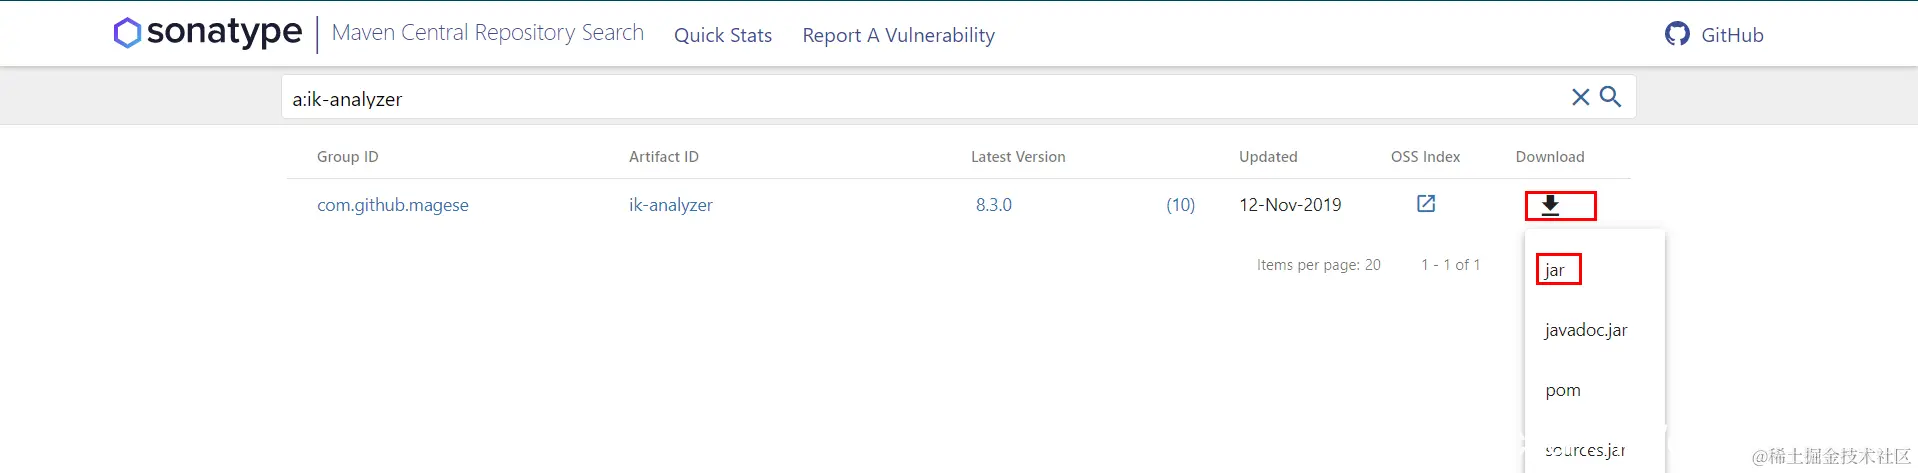Choose pom in the download menu
The width and height of the screenshot is (1918, 473).
tap(1563, 390)
